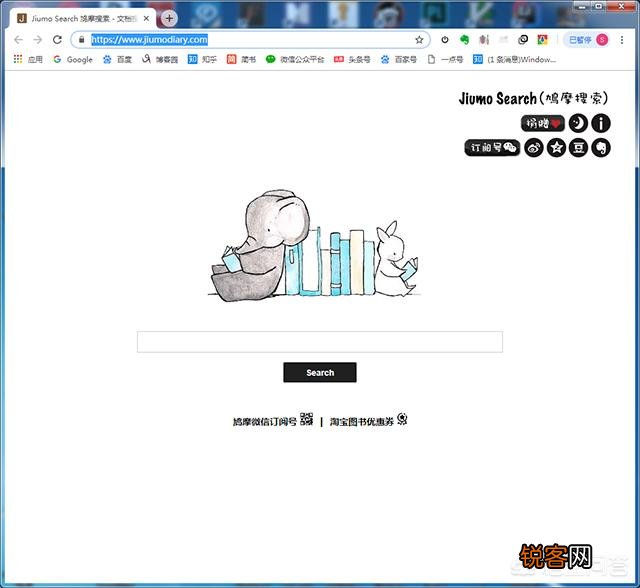Viewport: 640px width, 588px height.
Task: Click the Jiumo Search(鸠摩搜索) title logo
Action: click(533, 98)
